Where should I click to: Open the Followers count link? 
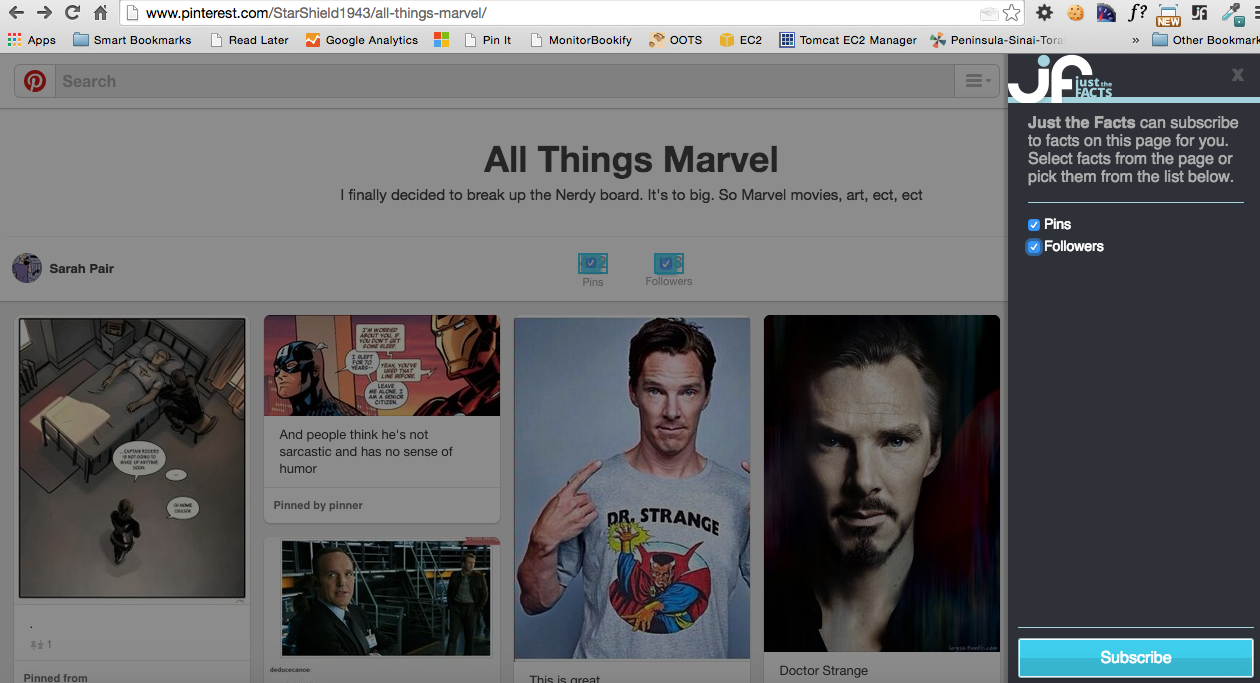pyautogui.click(x=669, y=270)
